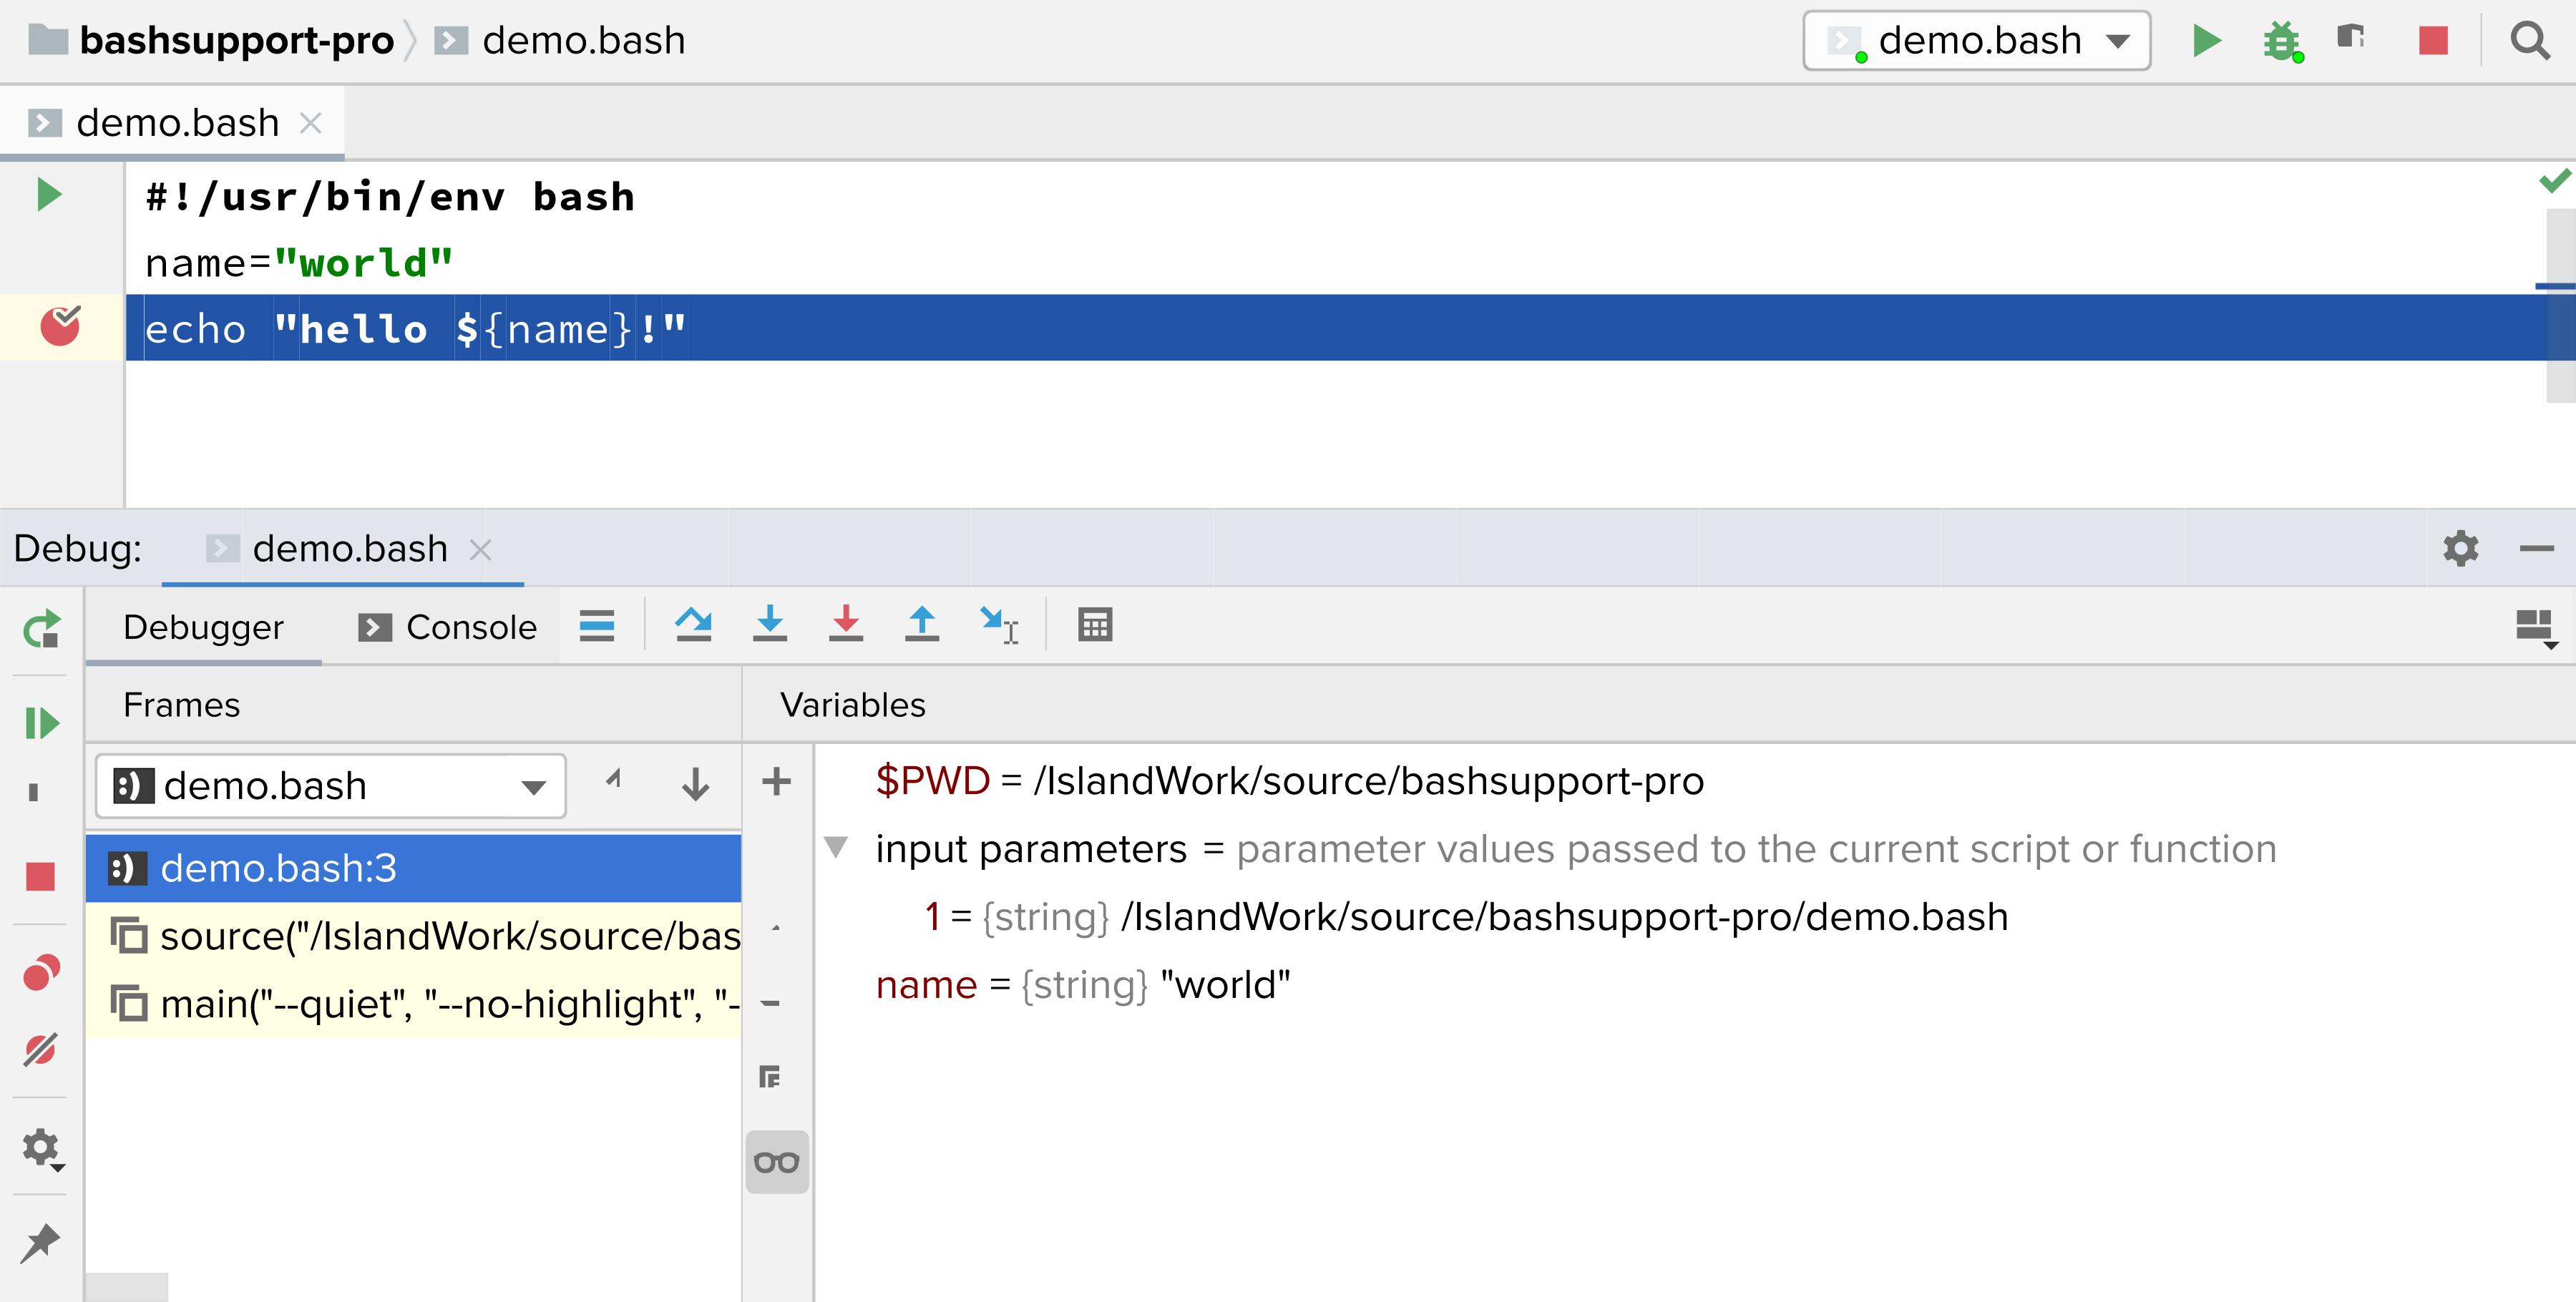Click the Step Over debugger icon
Viewport: 2576px width, 1302px height.
[x=693, y=625]
